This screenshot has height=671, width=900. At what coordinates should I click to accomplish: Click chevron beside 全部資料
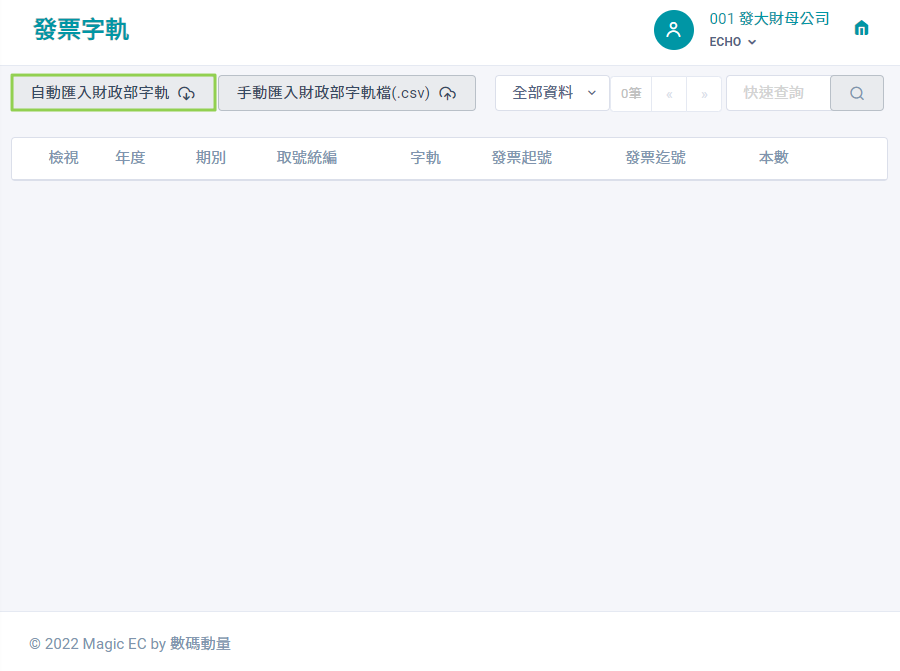[x=592, y=93]
